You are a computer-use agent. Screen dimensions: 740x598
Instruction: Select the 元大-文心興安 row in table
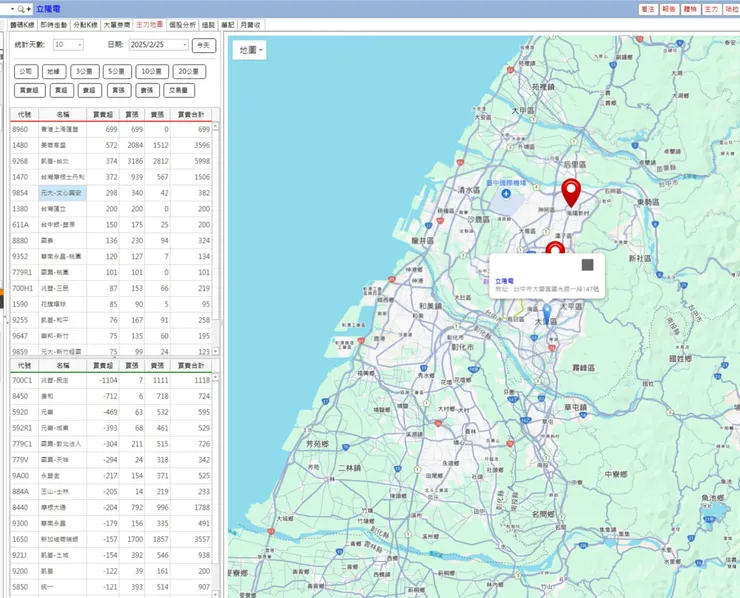click(x=62, y=192)
